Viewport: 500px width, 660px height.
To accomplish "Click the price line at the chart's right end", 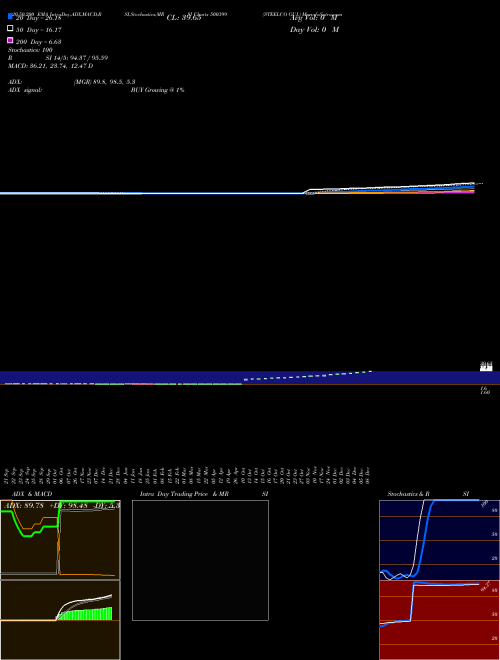I will (x=472, y=184).
